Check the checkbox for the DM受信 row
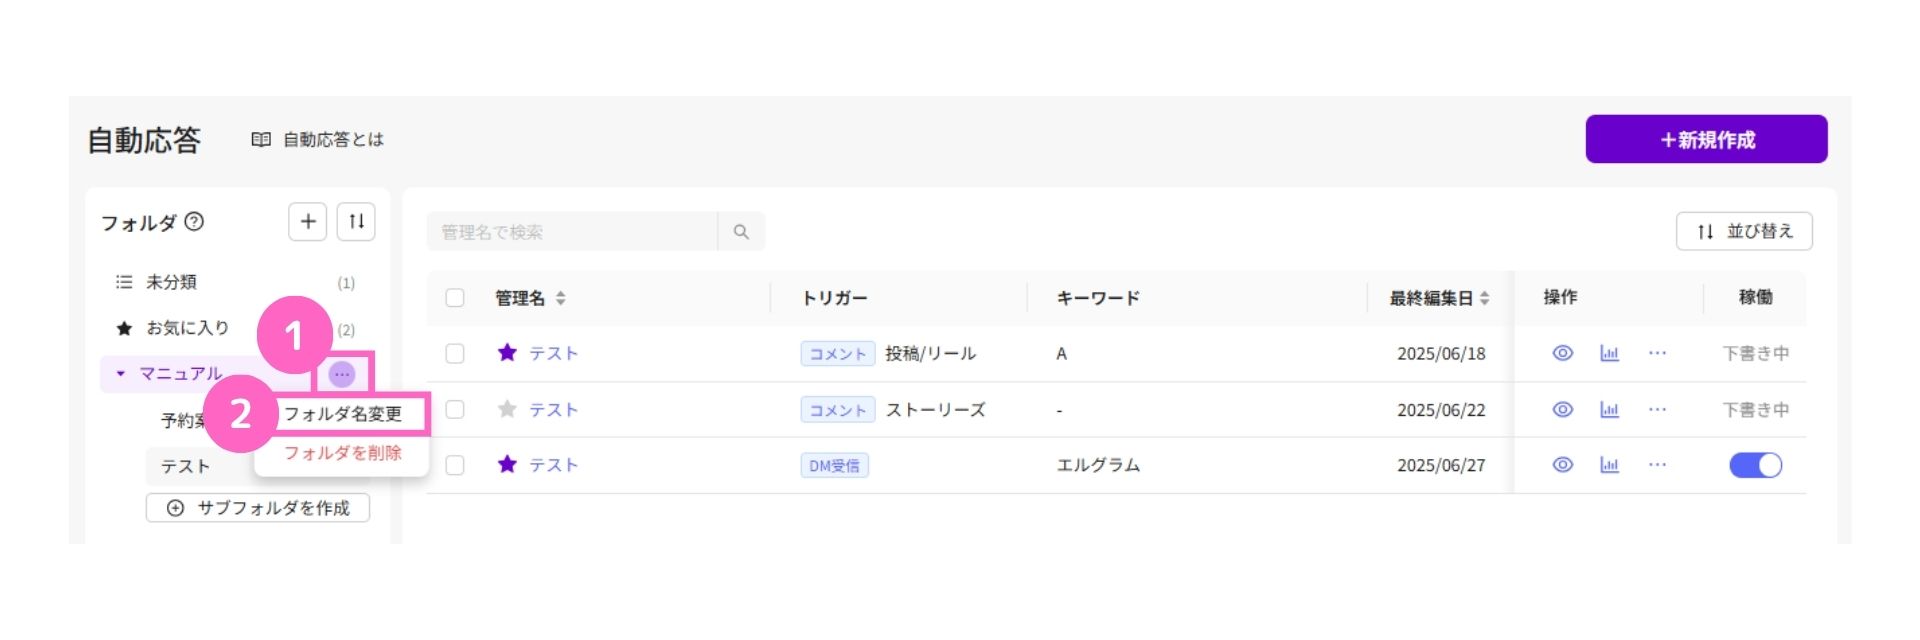Viewport: 1920px width, 640px height. [x=455, y=465]
